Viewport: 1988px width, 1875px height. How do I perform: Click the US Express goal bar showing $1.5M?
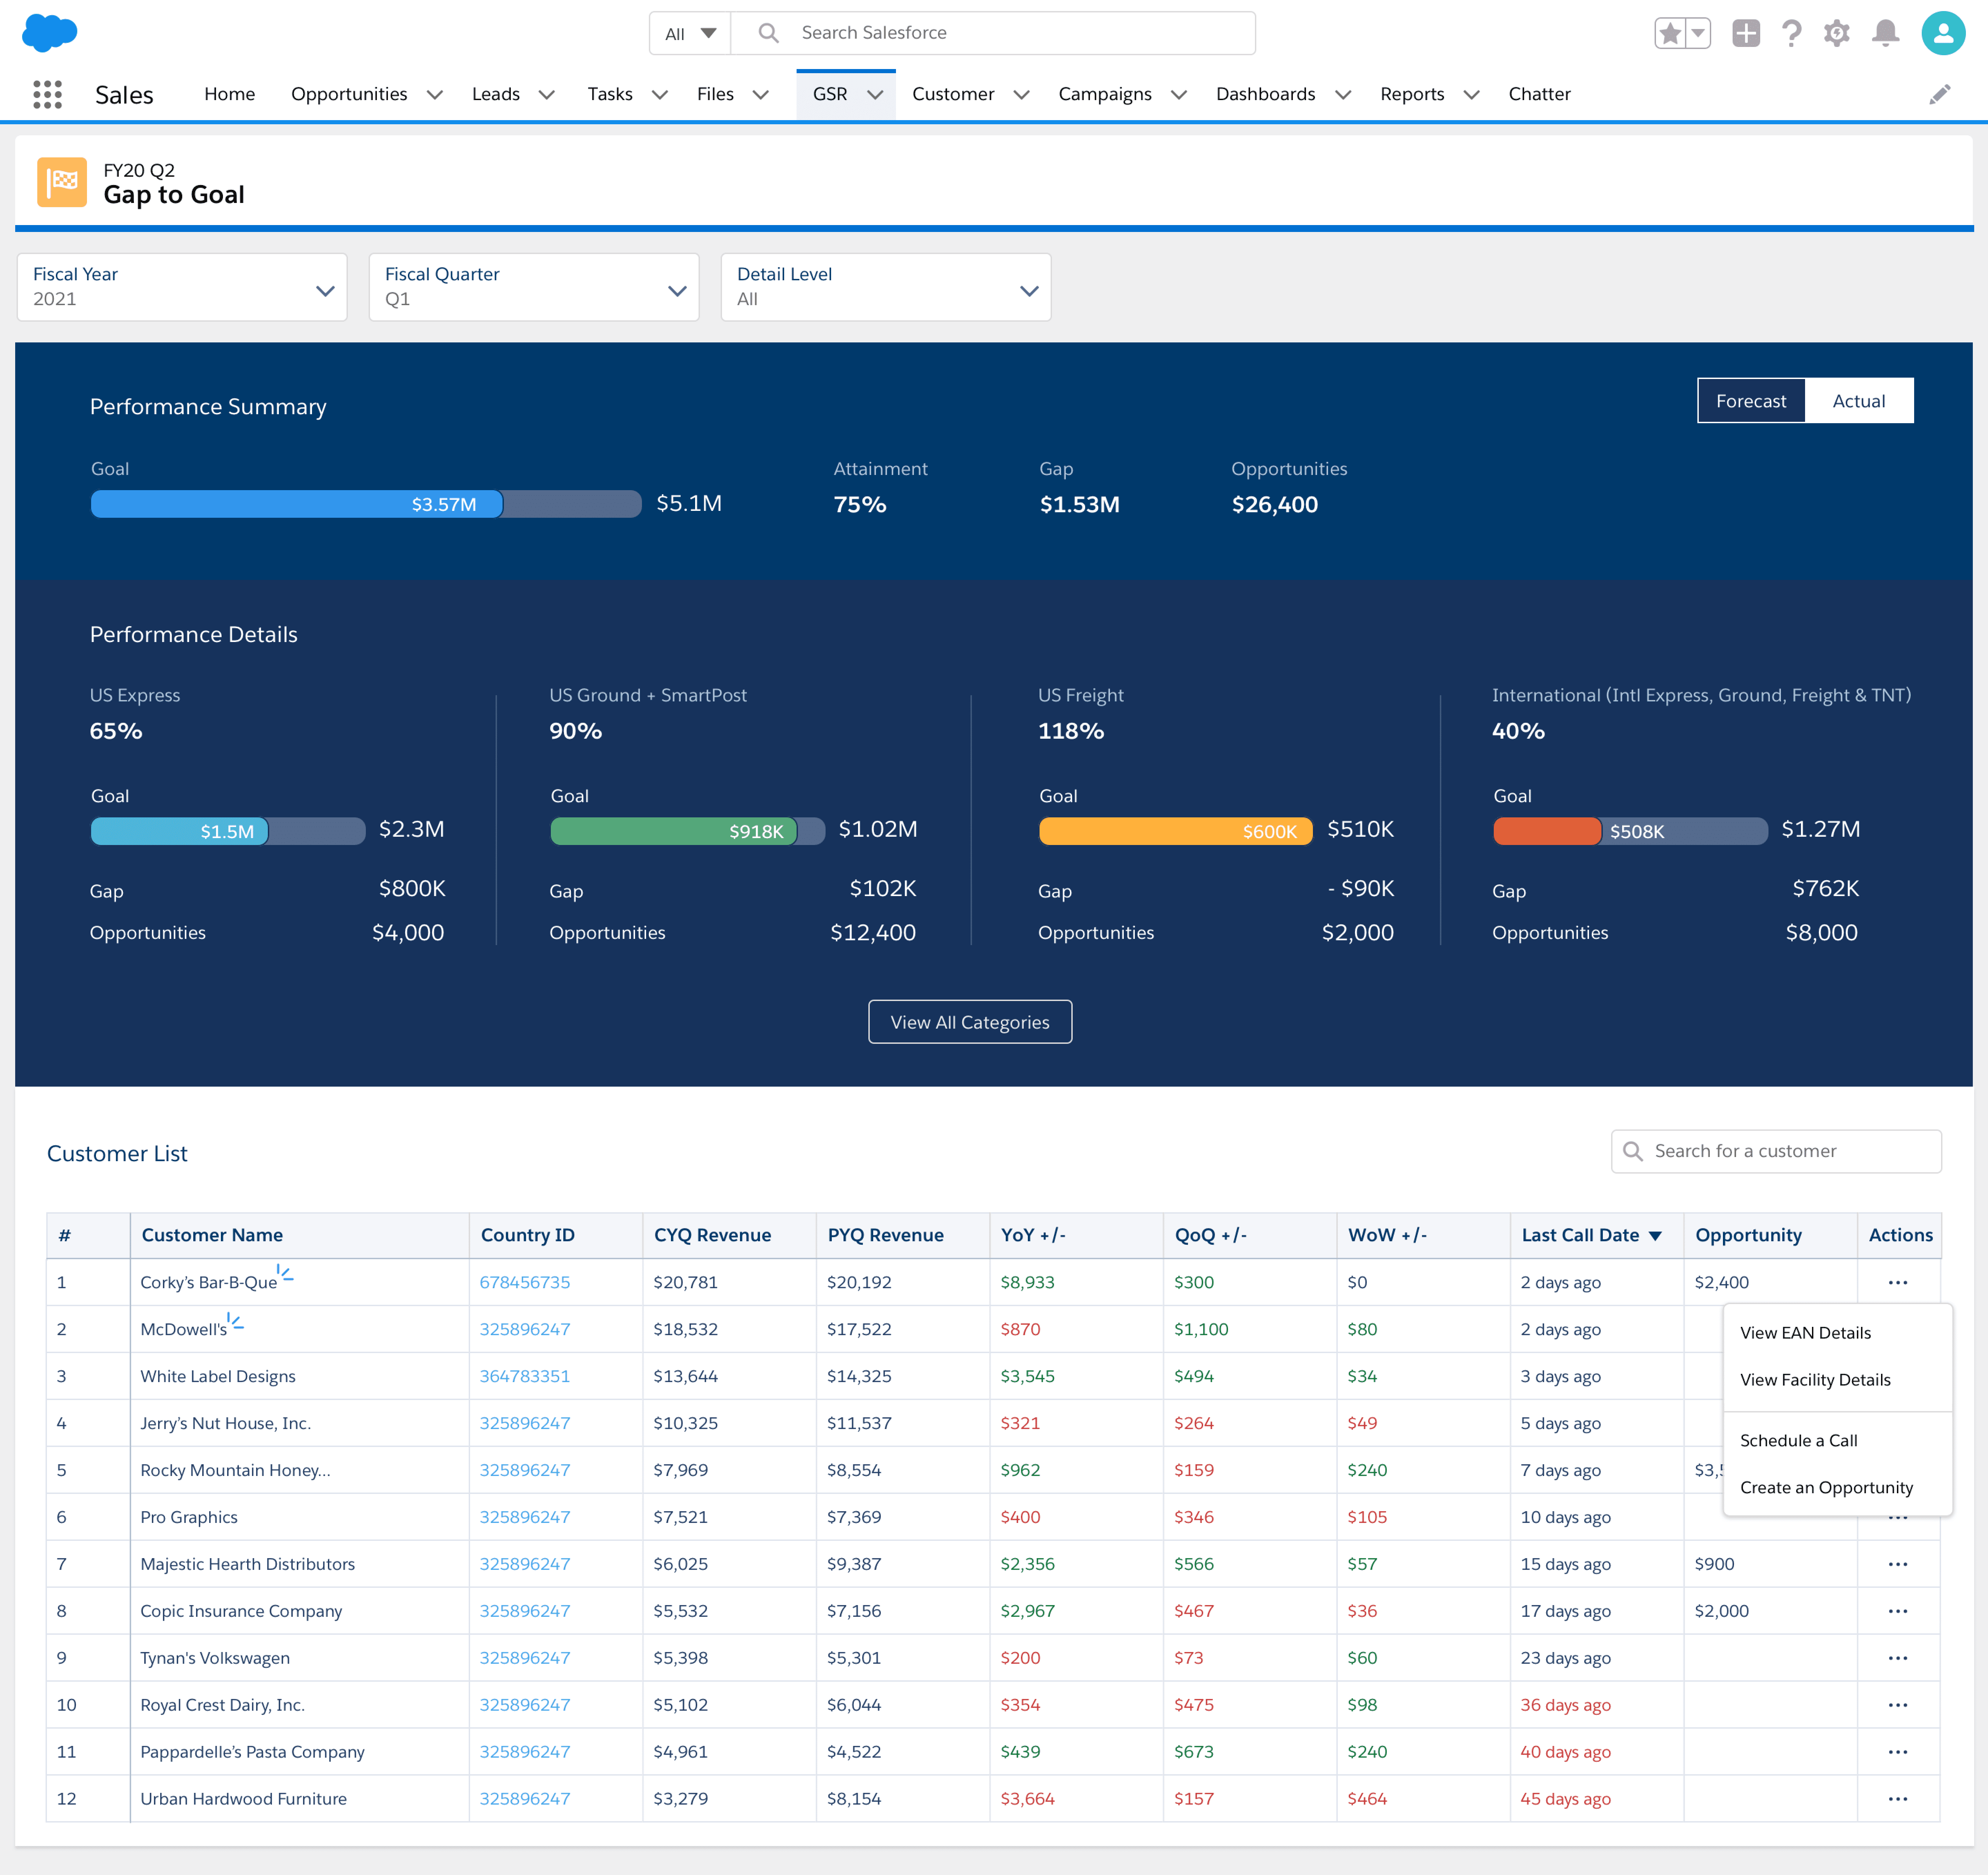[x=228, y=831]
